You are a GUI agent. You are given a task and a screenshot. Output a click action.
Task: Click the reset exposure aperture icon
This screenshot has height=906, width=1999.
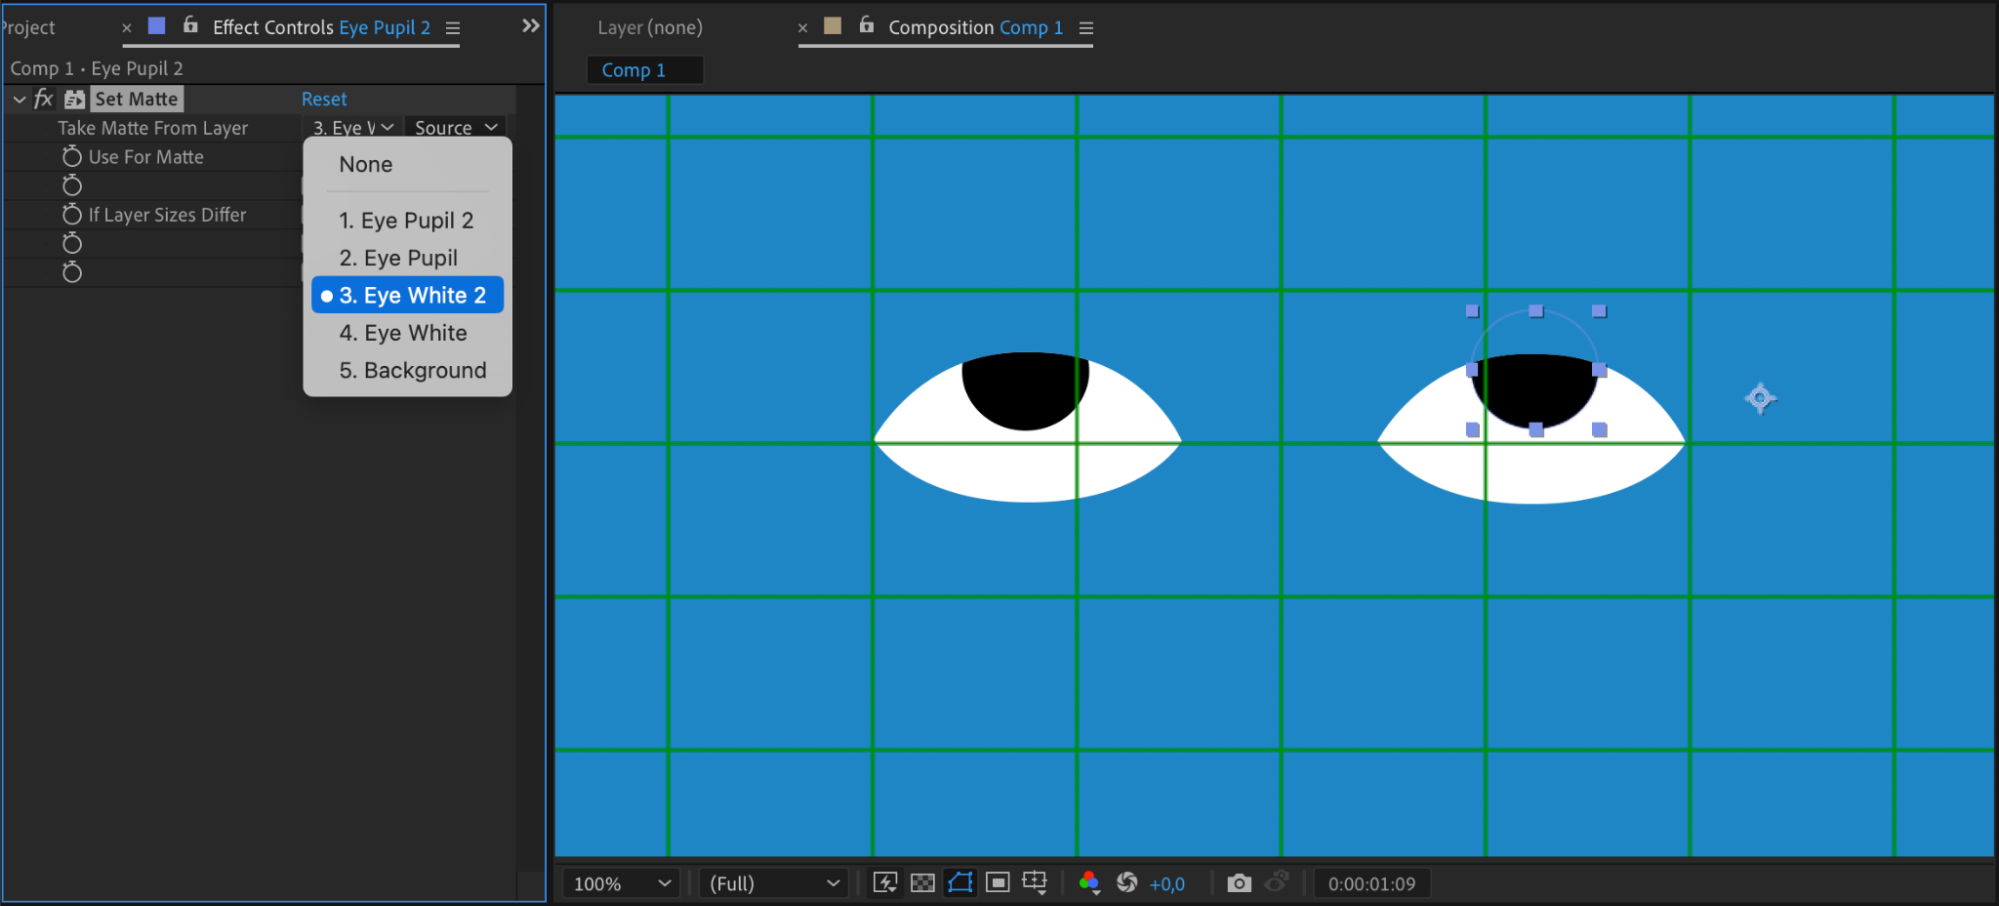click(1127, 883)
